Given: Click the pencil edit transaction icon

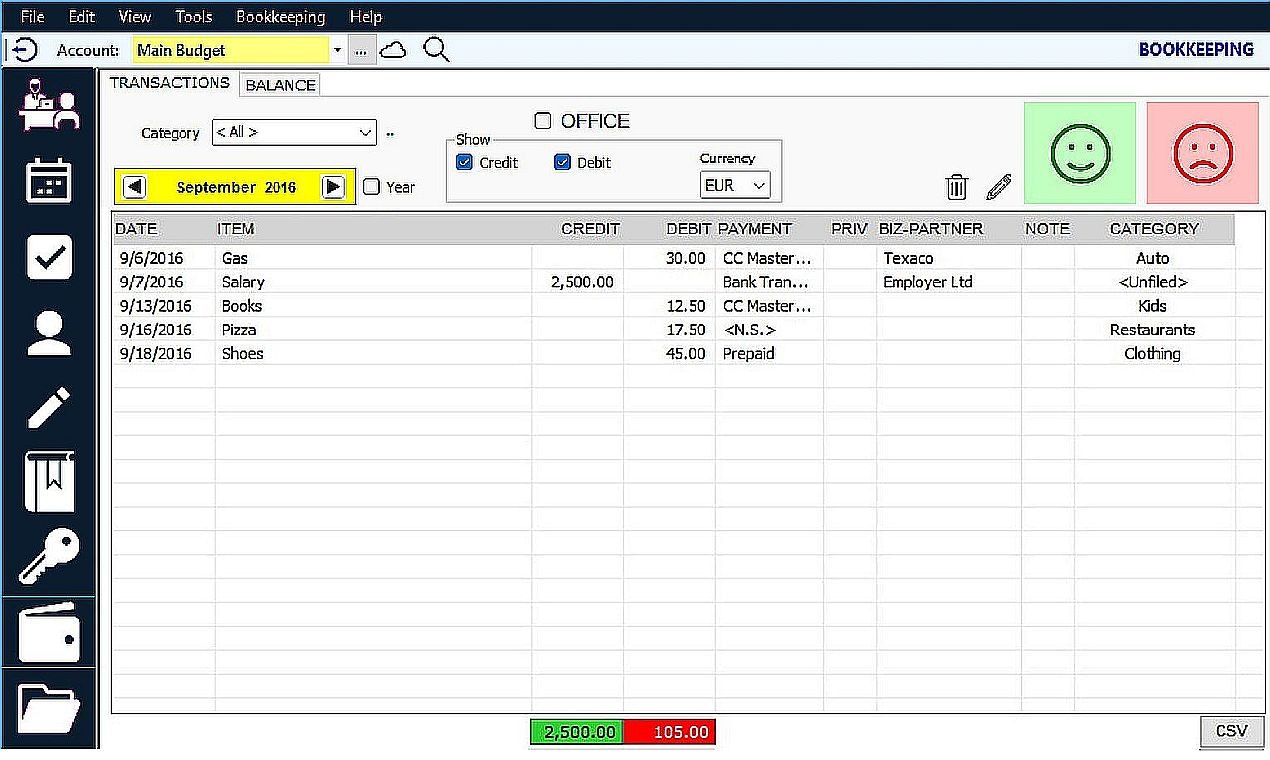Looking at the screenshot, I should coord(999,186).
